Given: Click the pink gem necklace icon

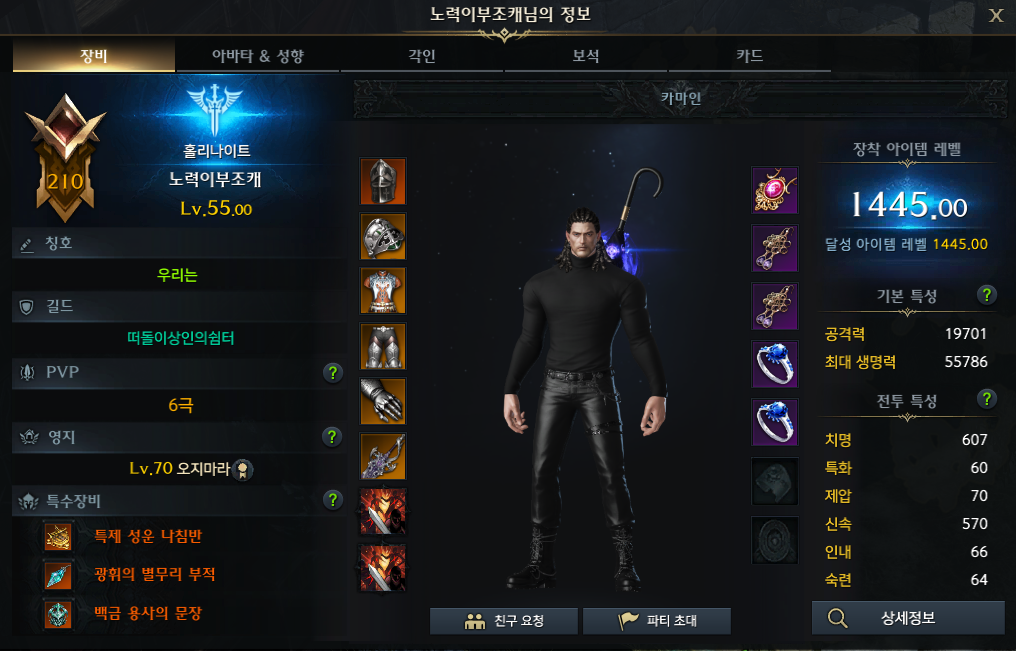Looking at the screenshot, I should (x=775, y=190).
